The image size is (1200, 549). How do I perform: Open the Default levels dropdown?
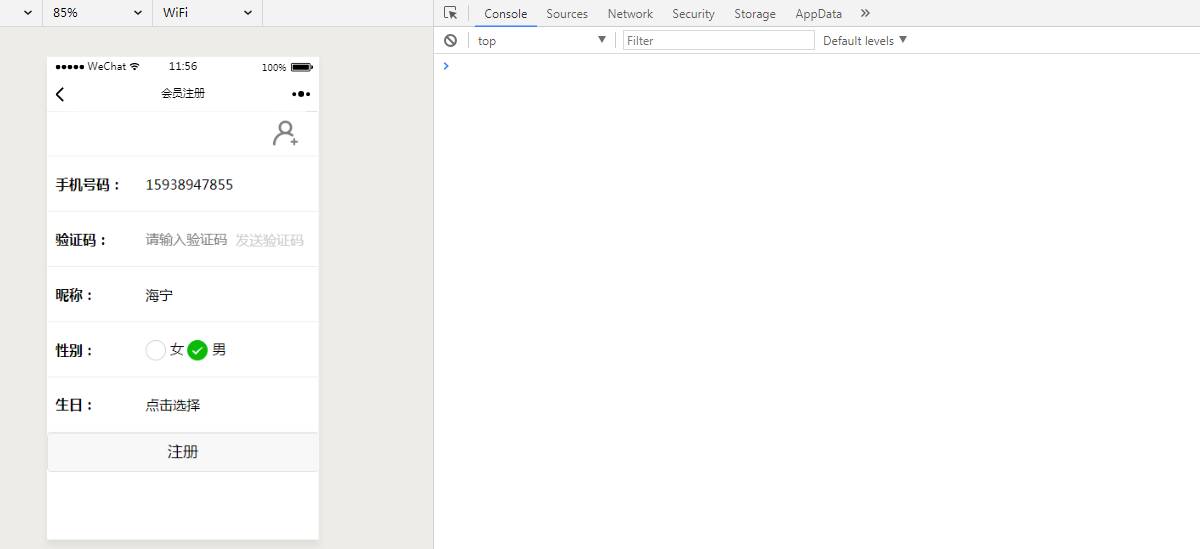[x=865, y=40]
